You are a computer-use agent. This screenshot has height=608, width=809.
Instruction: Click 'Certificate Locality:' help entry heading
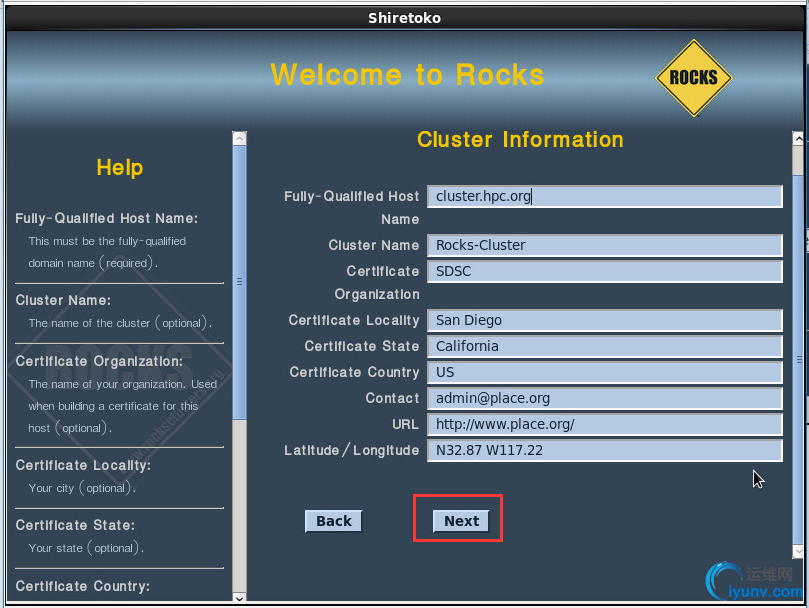83,465
